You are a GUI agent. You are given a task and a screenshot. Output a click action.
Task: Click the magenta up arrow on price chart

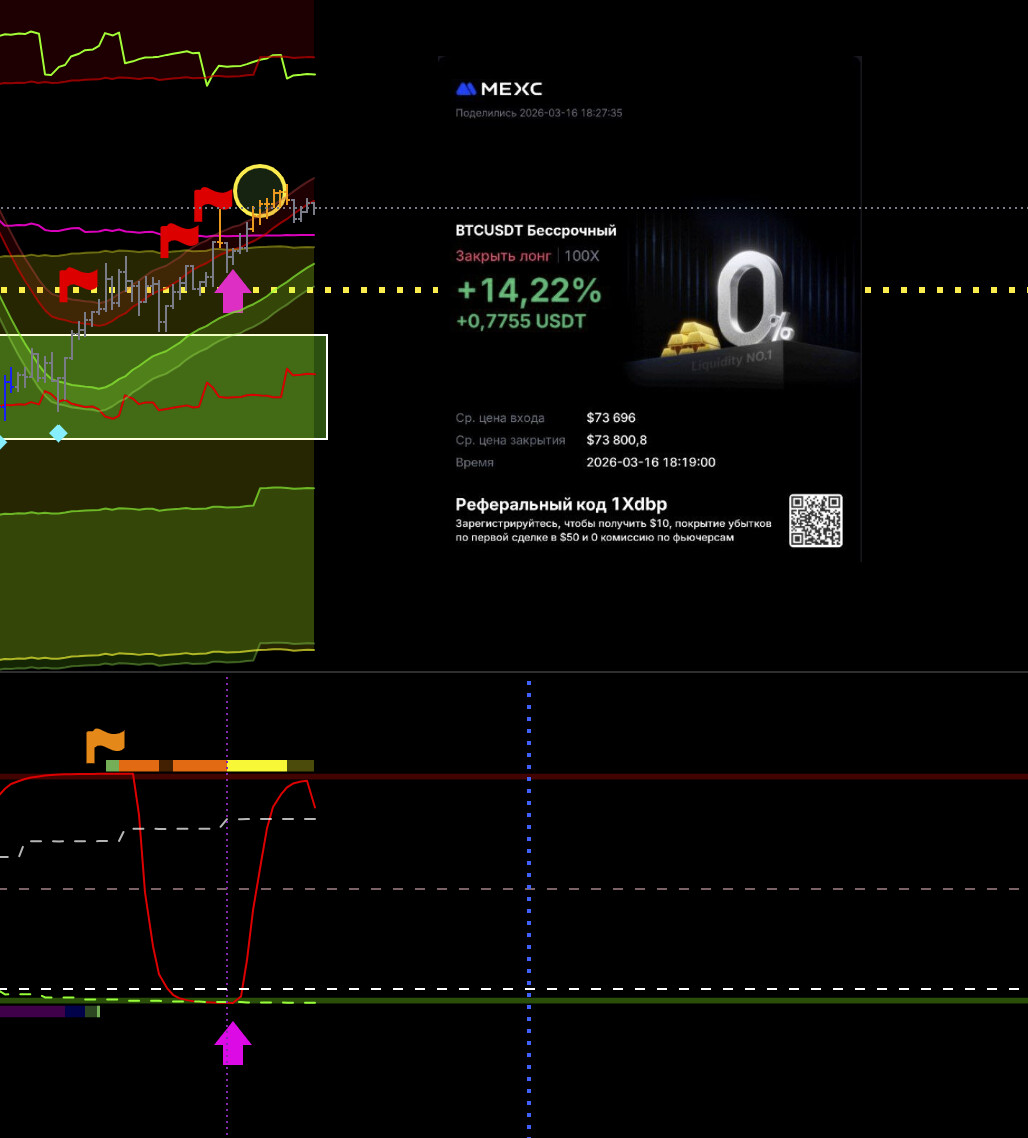click(233, 291)
